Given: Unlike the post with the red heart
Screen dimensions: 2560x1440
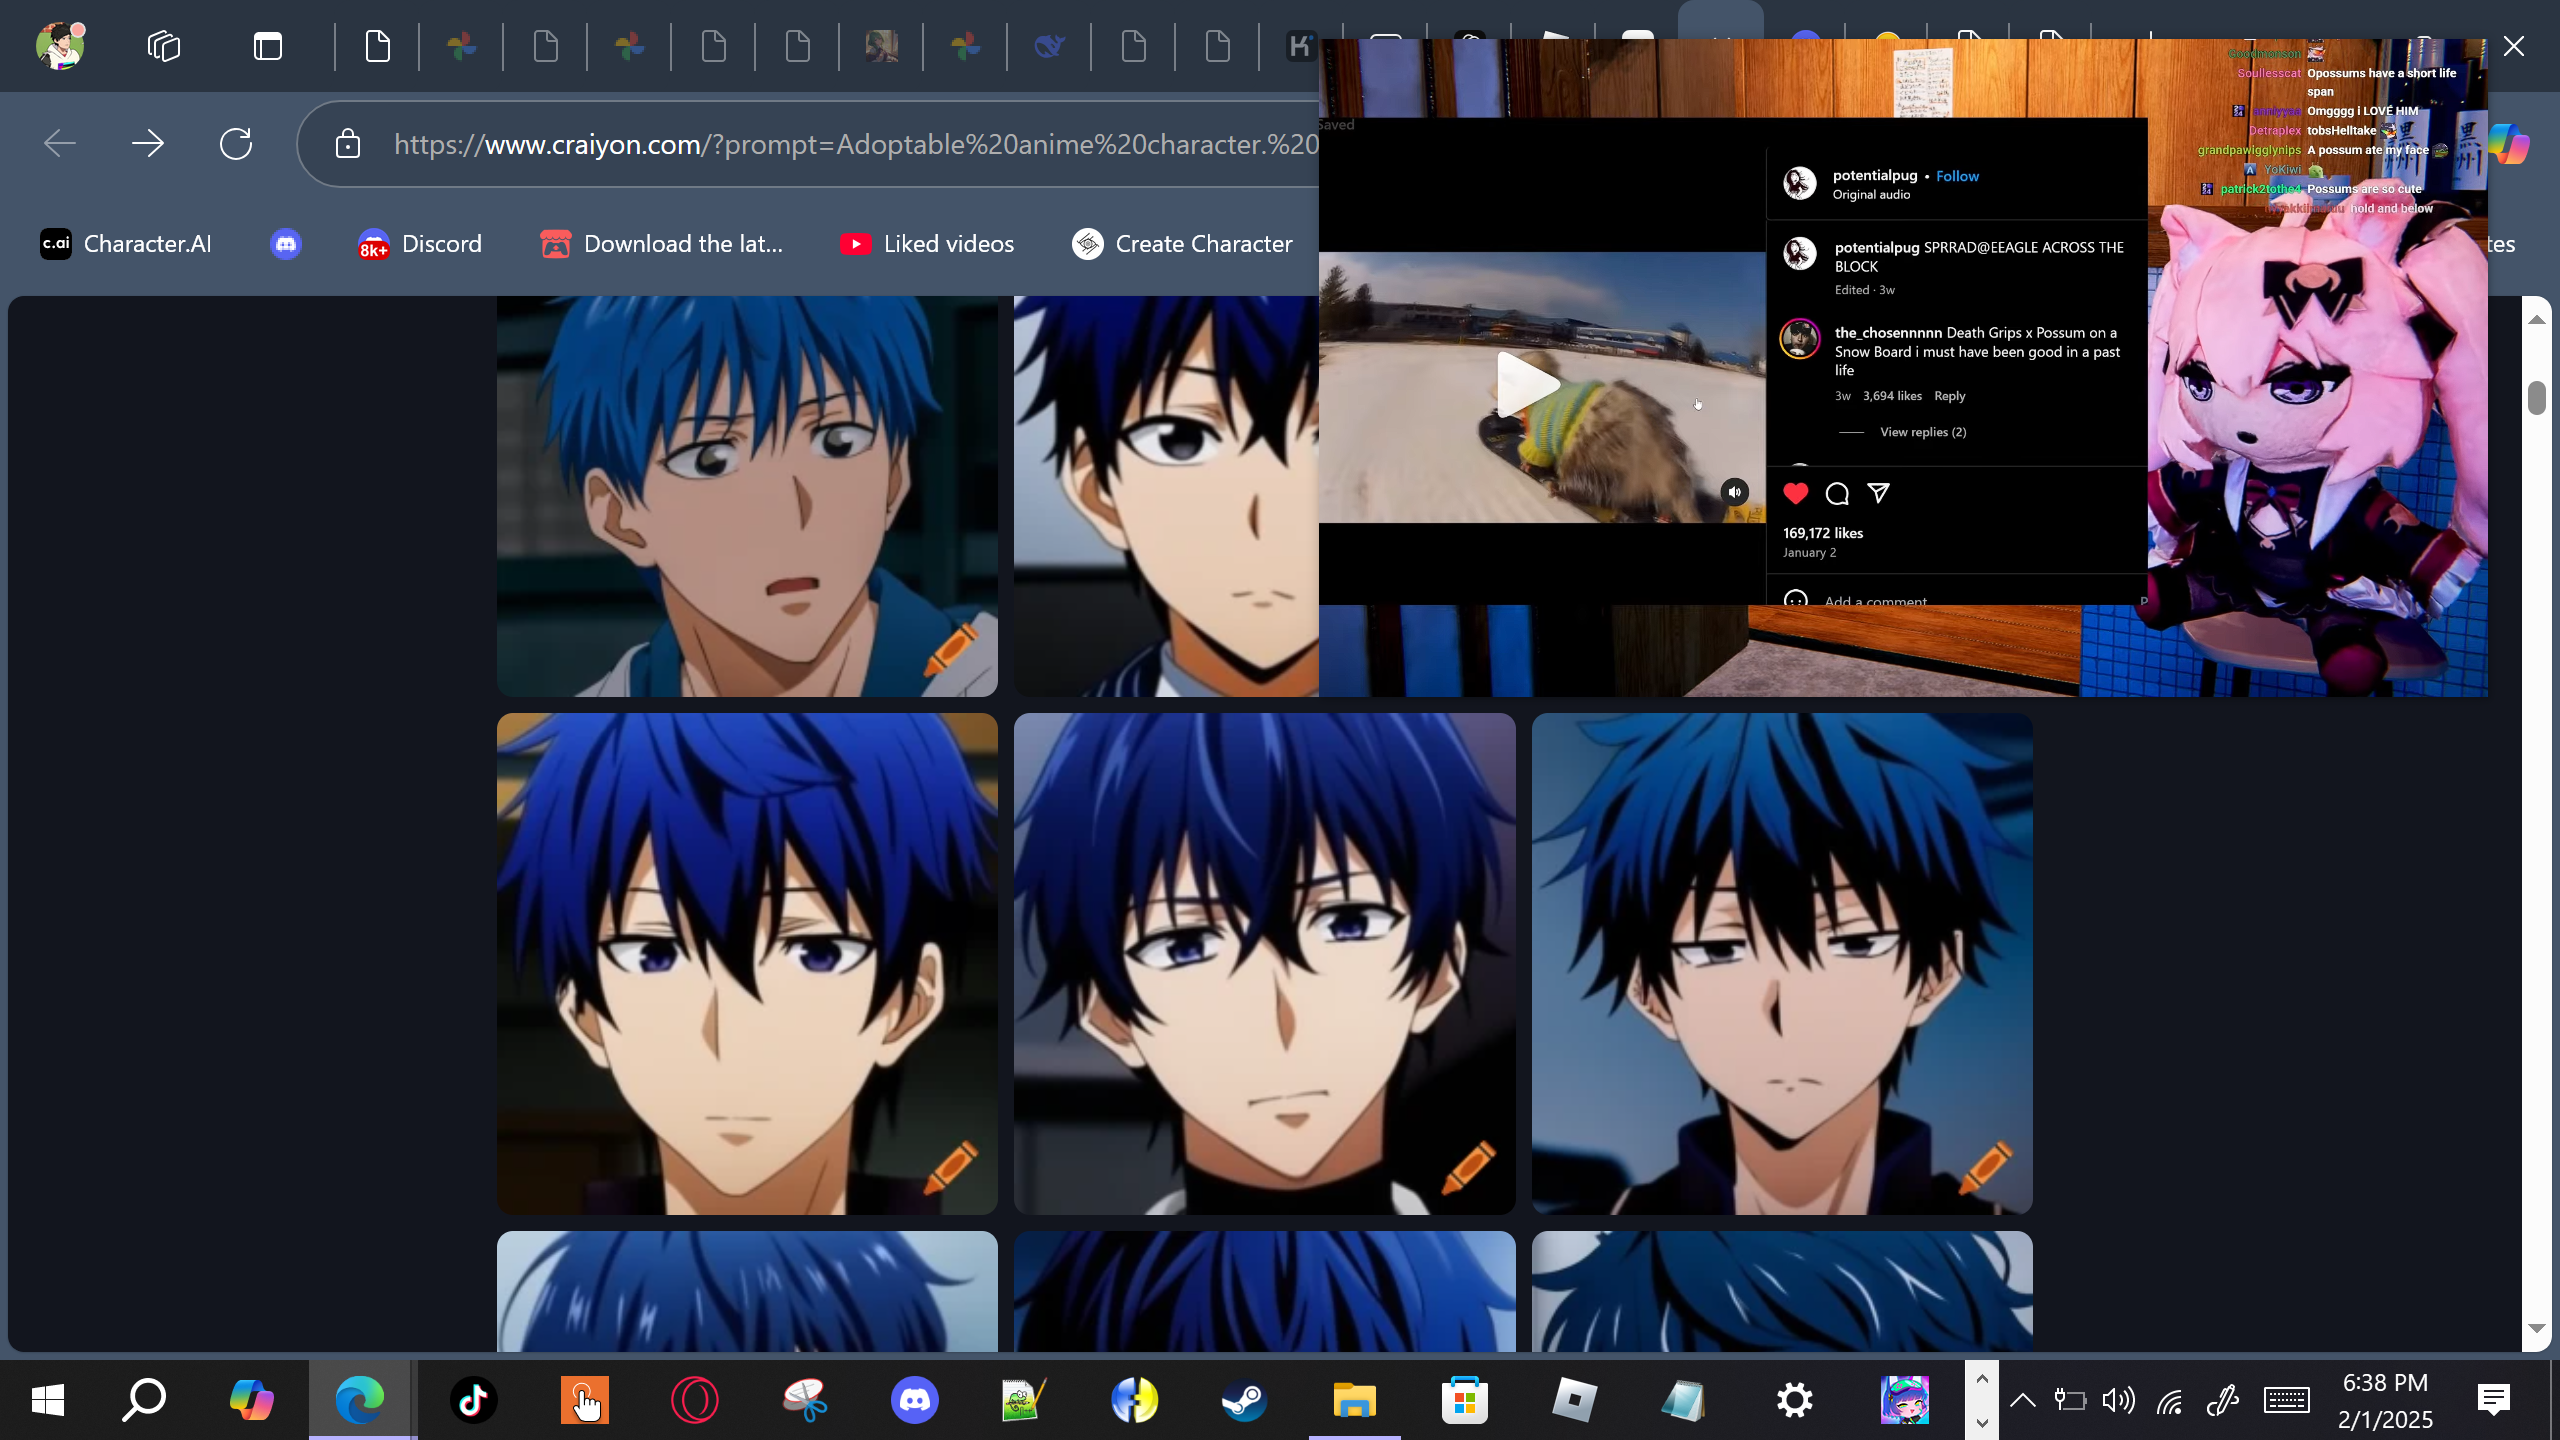Looking at the screenshot, I should coord(1796,493).
